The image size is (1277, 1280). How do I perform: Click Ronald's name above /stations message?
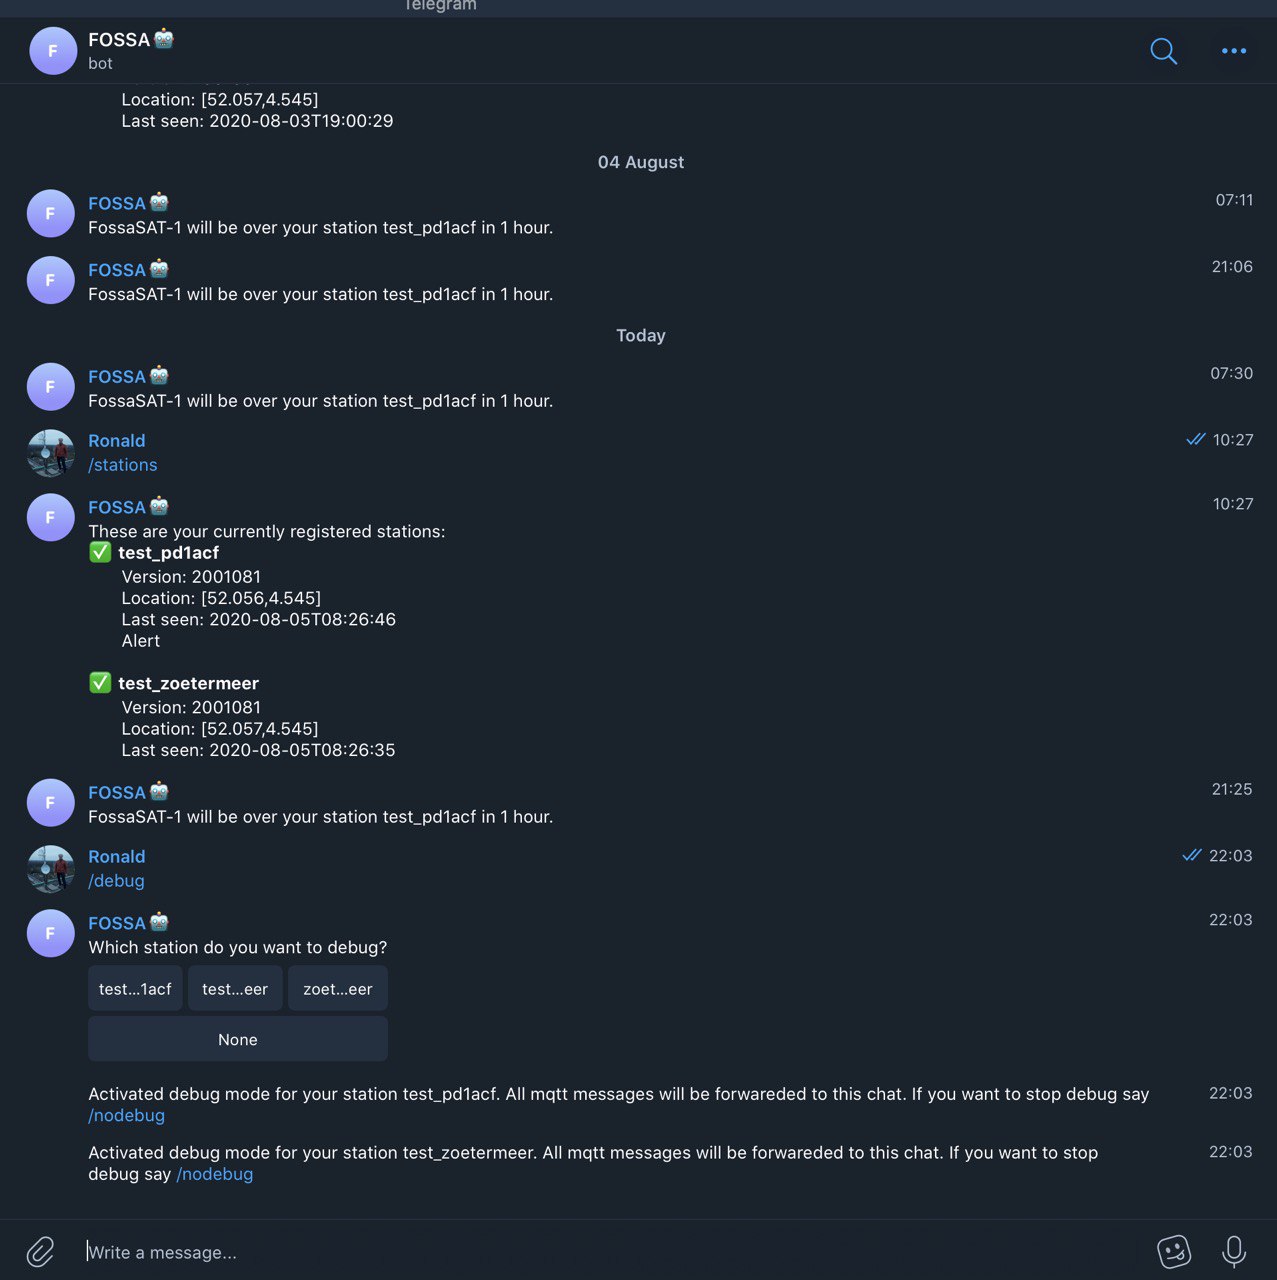coord(117,441)
